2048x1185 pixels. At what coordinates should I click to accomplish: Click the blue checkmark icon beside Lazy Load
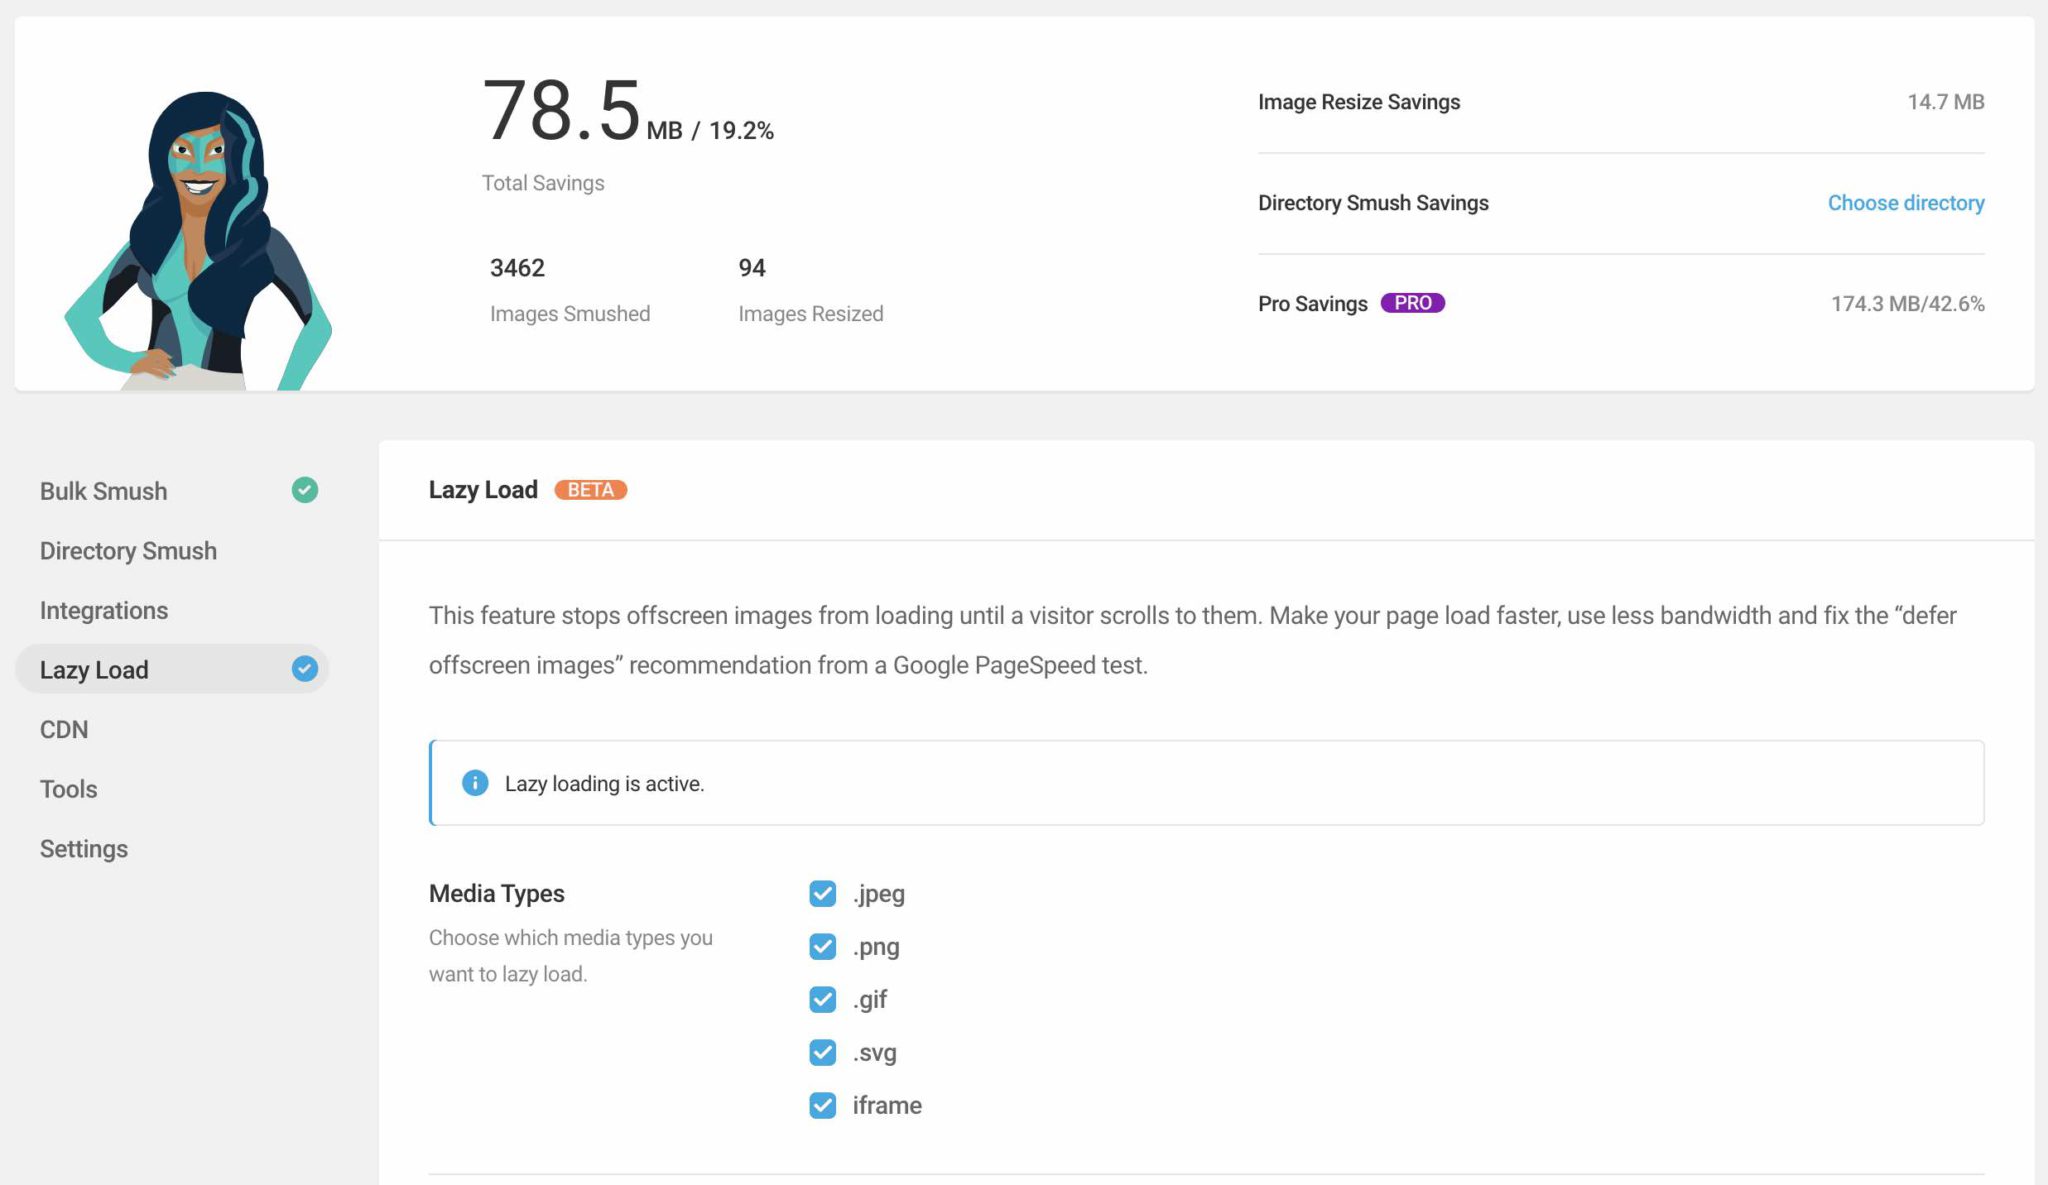(x=305, y=669)
